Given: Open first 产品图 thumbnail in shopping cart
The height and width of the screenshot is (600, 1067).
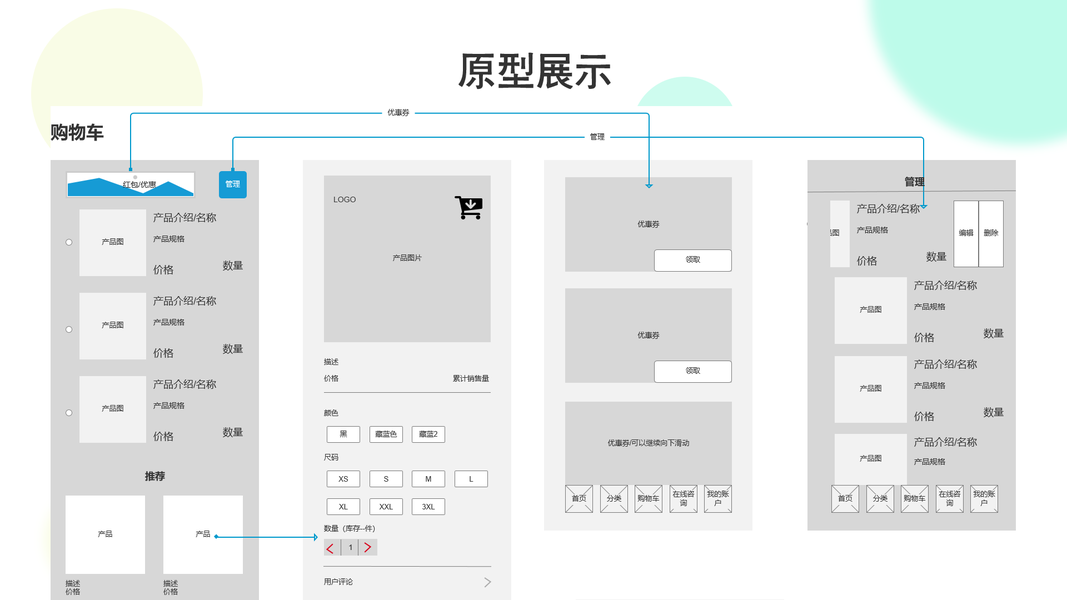Looking at the screenshot, I should tap(112, 242).
